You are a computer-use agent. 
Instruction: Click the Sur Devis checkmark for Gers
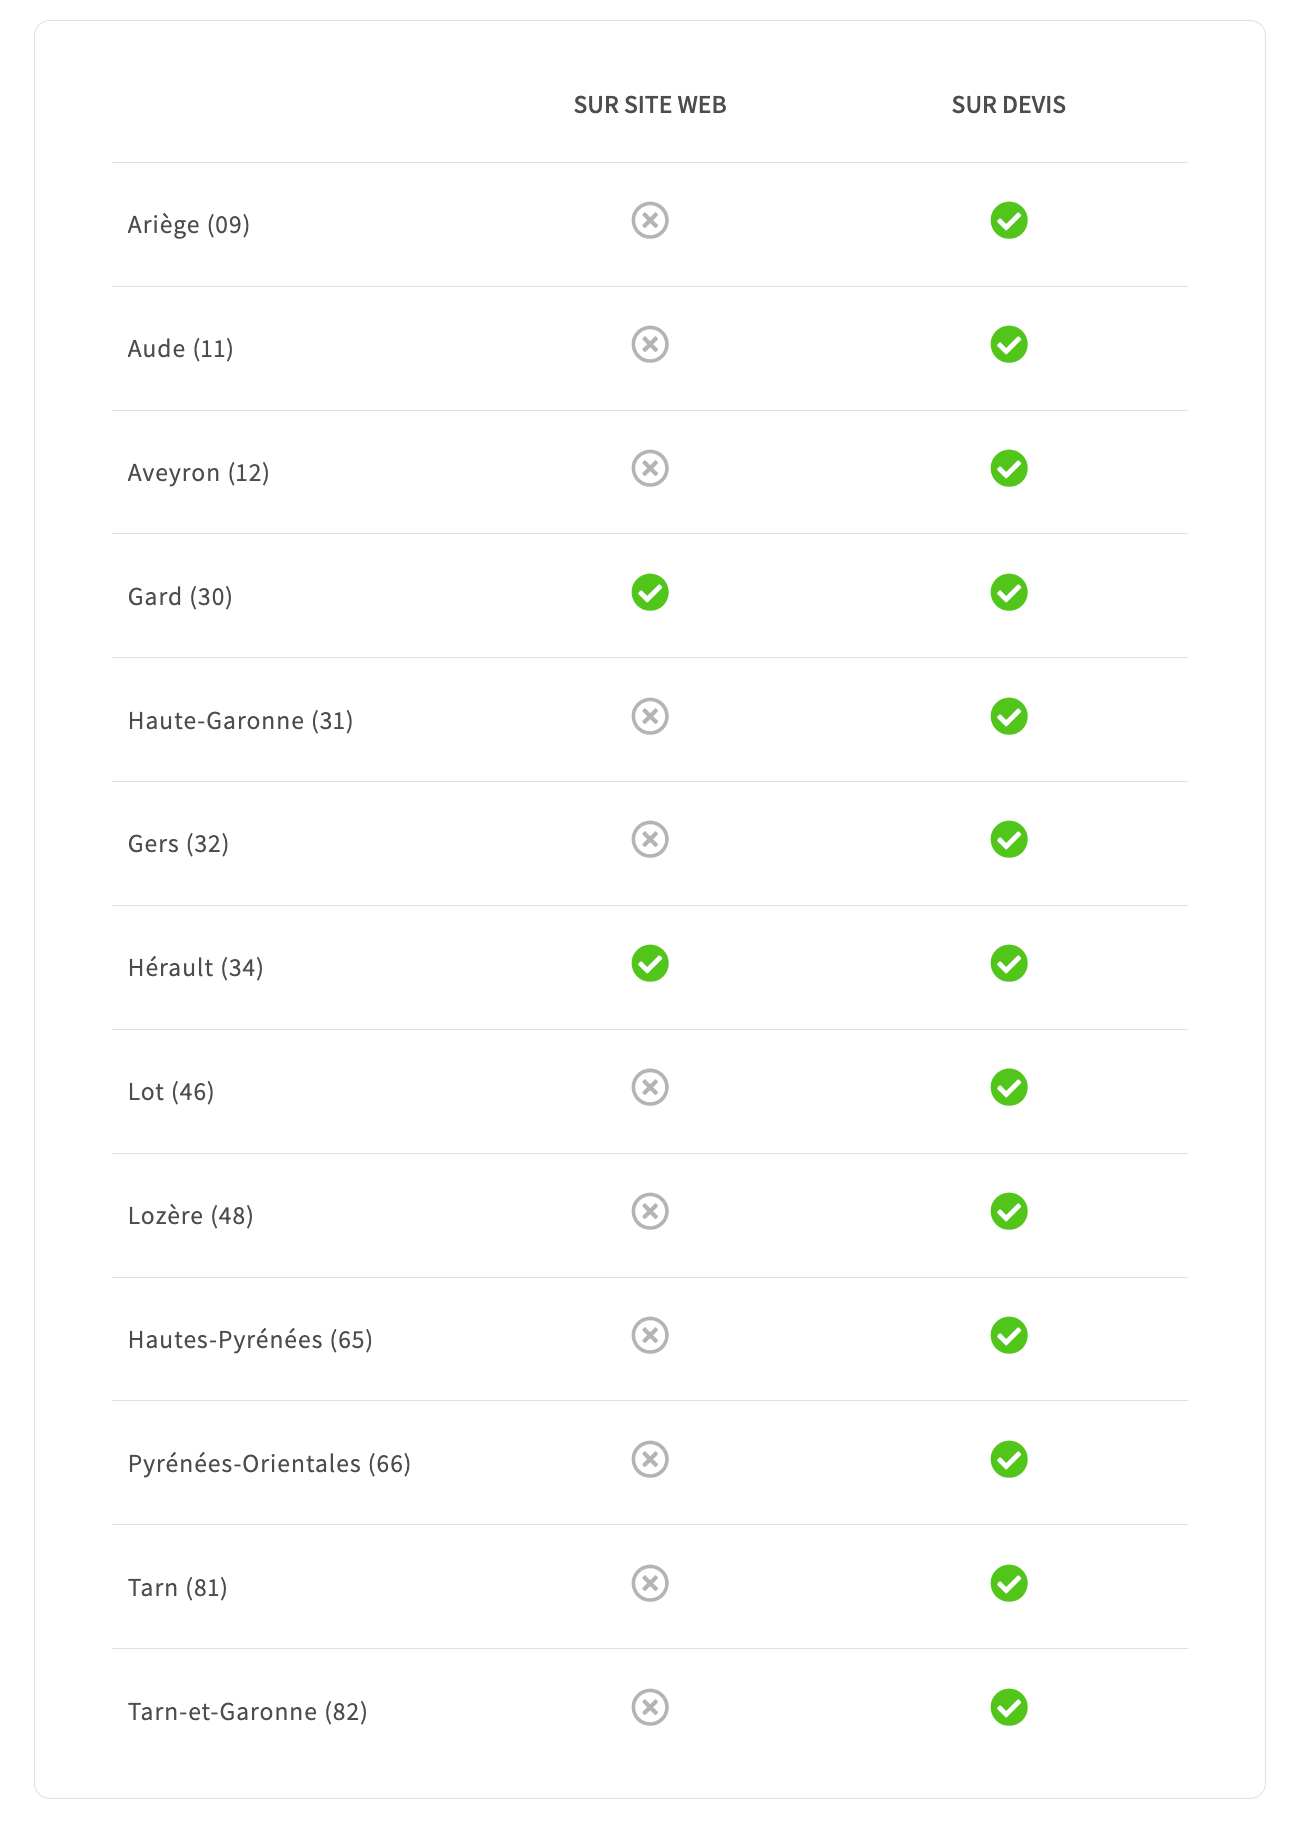point(1009,840)
